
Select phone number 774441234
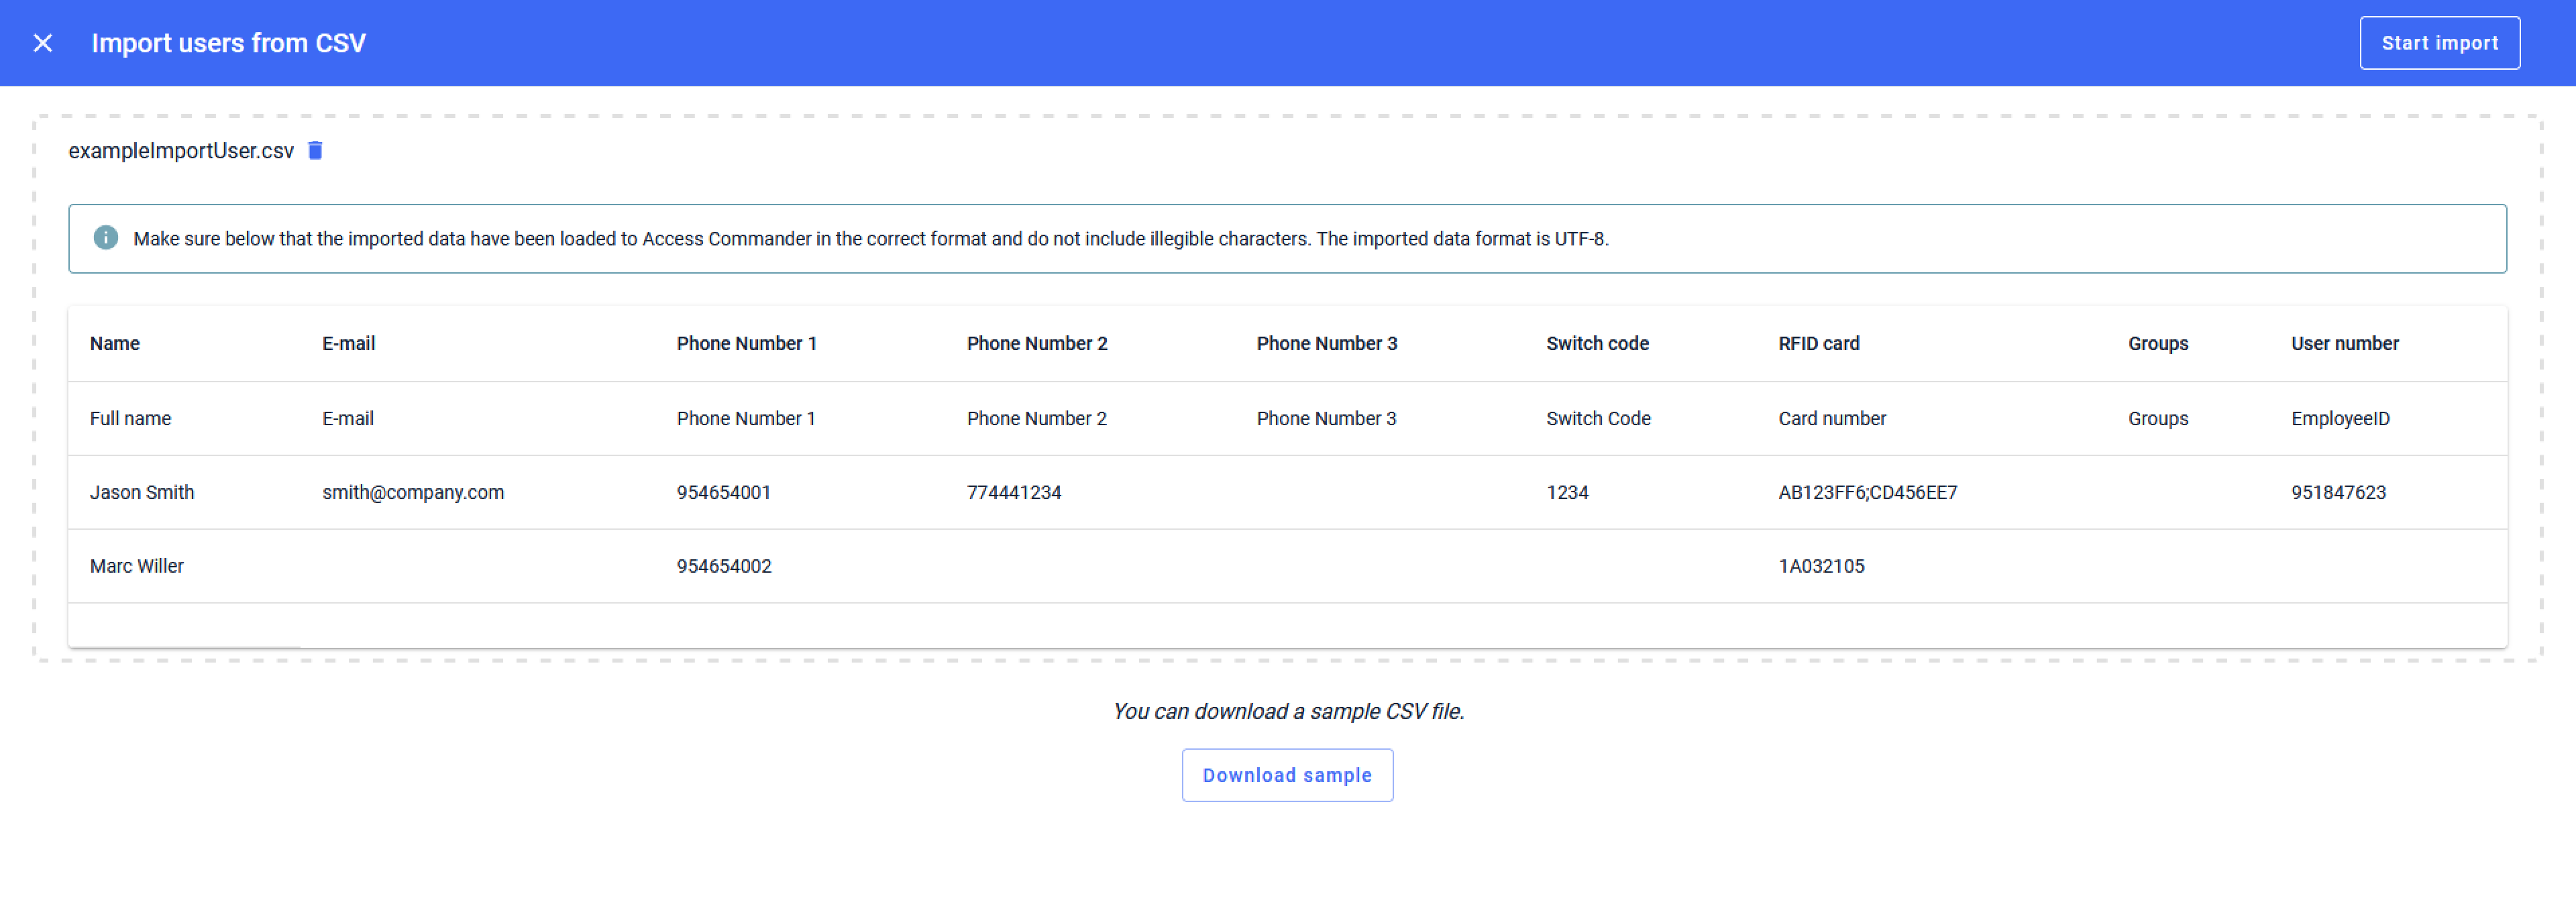(1014, 492)
